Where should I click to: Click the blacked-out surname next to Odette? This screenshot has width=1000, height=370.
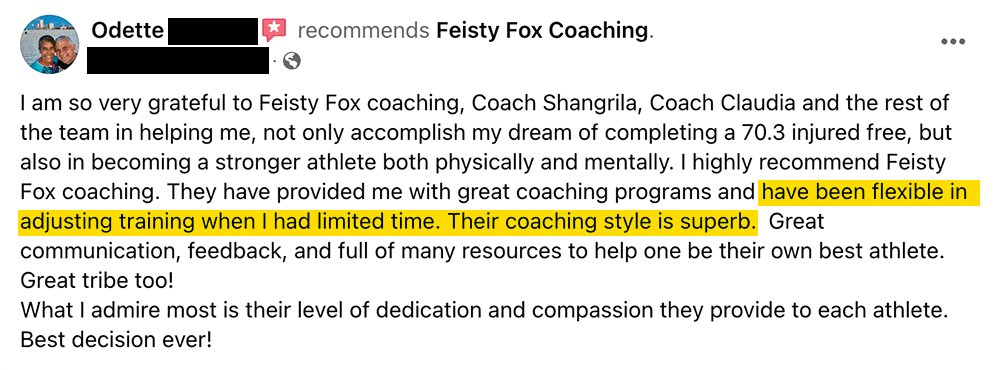pos(212,31)
